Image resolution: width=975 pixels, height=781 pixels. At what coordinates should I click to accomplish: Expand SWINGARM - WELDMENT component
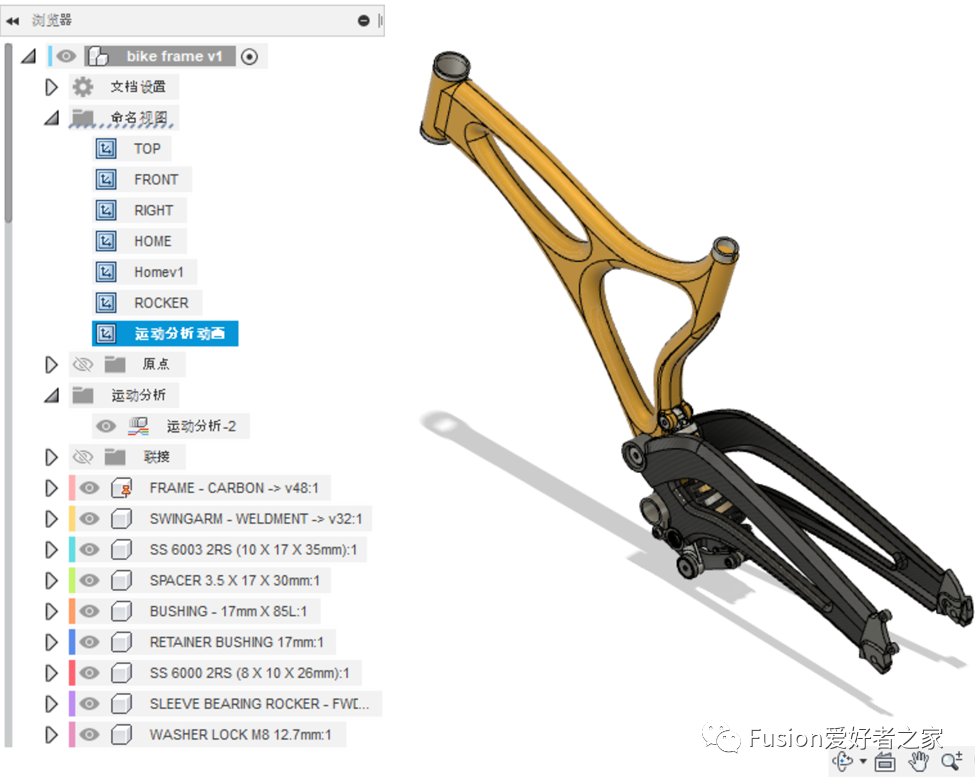tap(51, 519)
